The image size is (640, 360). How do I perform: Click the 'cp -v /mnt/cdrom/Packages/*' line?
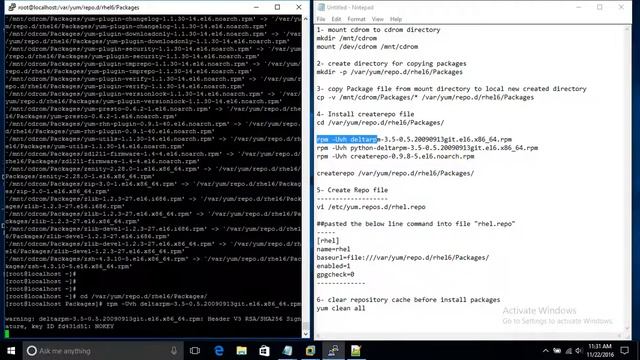pos(425,97)
